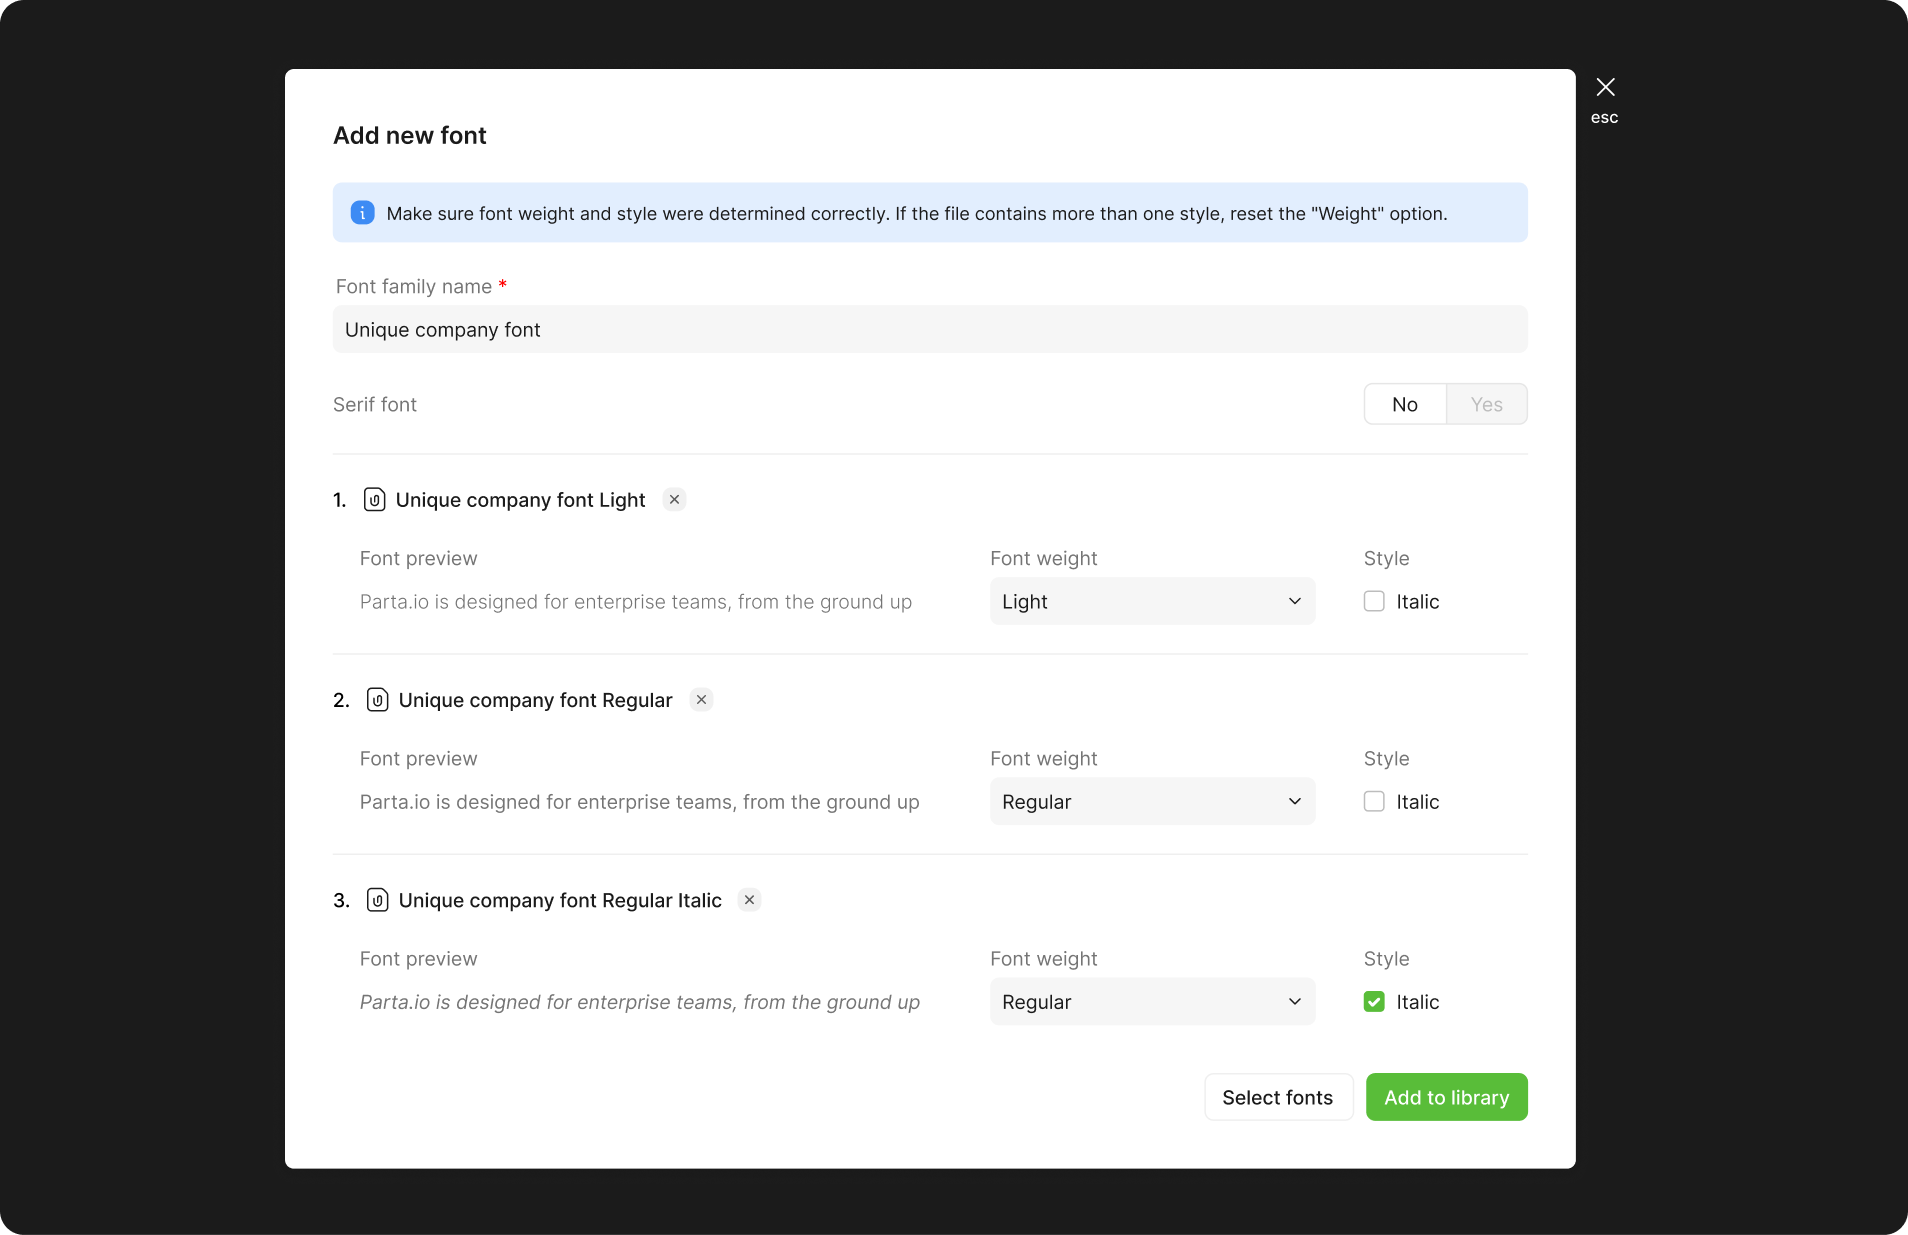Screen dimensions: 1908x1235
Task: Click the Font family name input field
Action: pyautogui.click(x=929, y=330)
